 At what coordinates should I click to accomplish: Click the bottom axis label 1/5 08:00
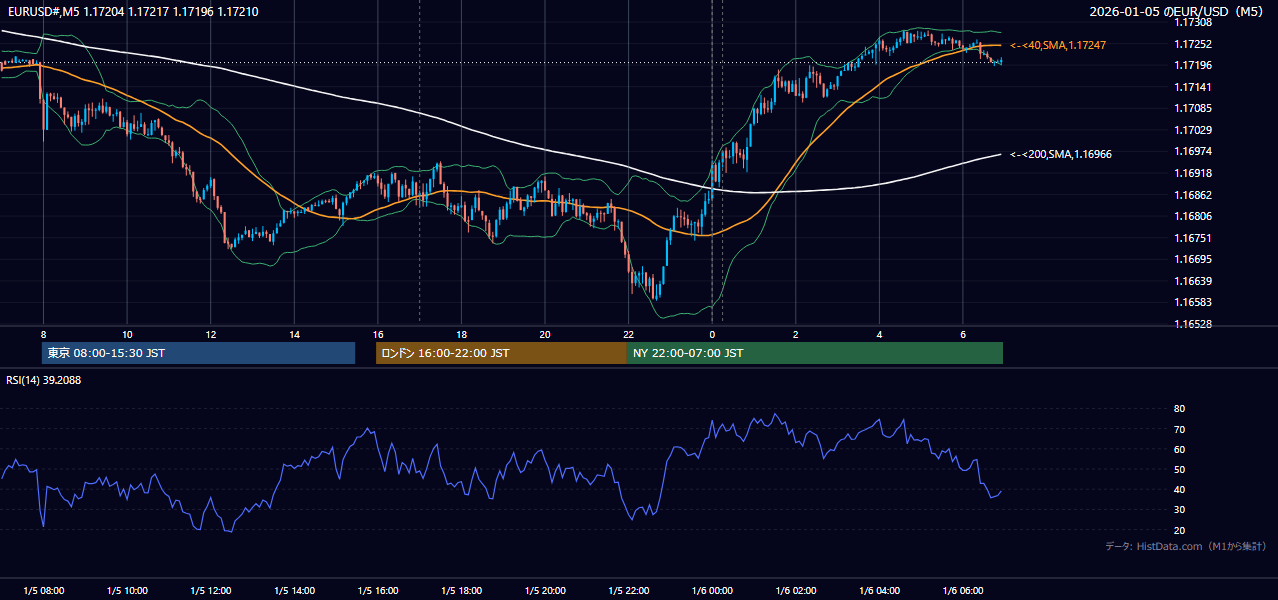43,591
